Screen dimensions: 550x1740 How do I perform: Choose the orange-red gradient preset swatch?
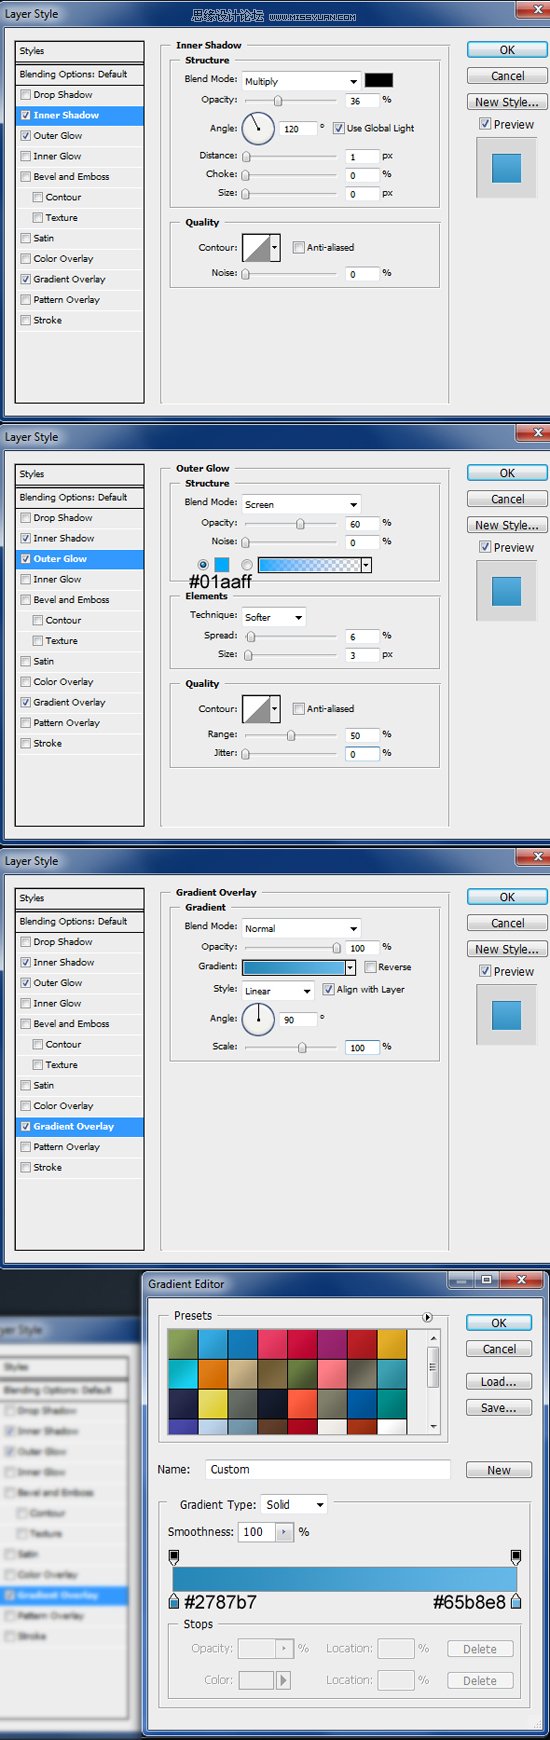302,1404
